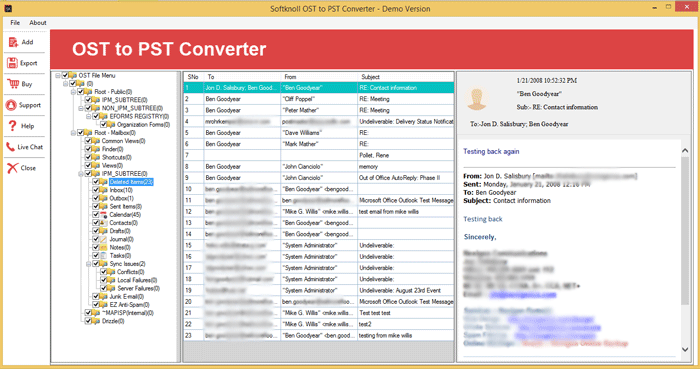Click the Export floppy disk icon
This screenshot has height=369, width=700.
[12, 63]
